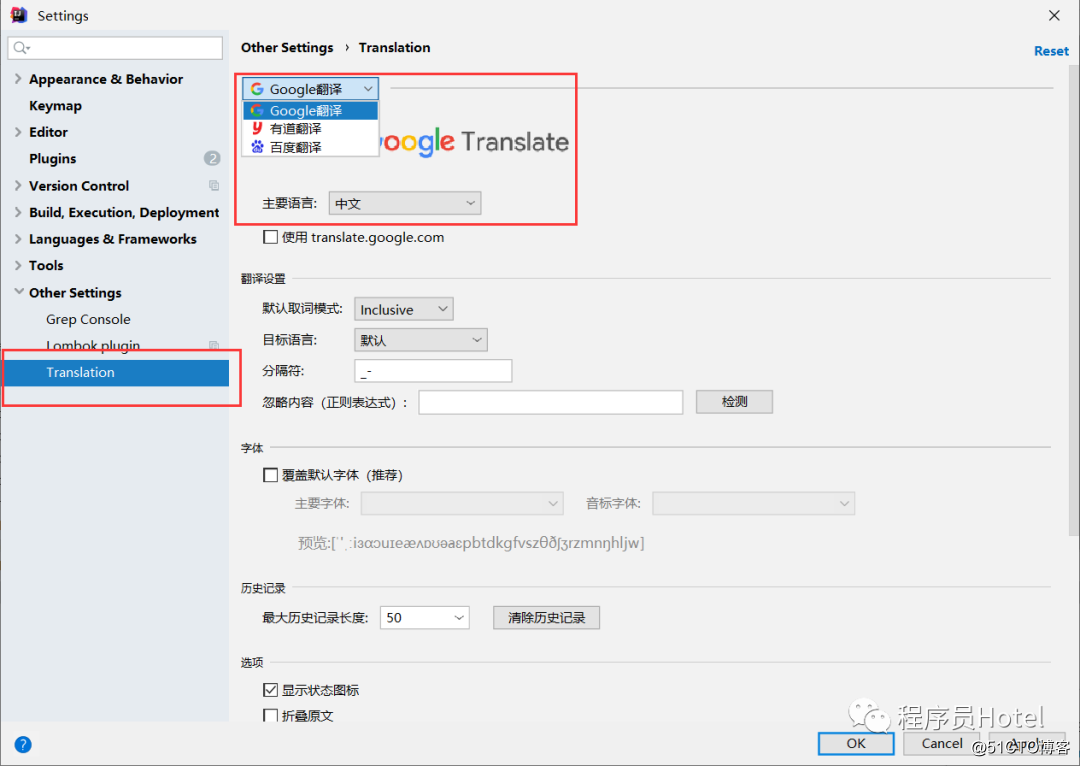
Task: Select Keymap in settings tree
Action: [x=55, y=105]
